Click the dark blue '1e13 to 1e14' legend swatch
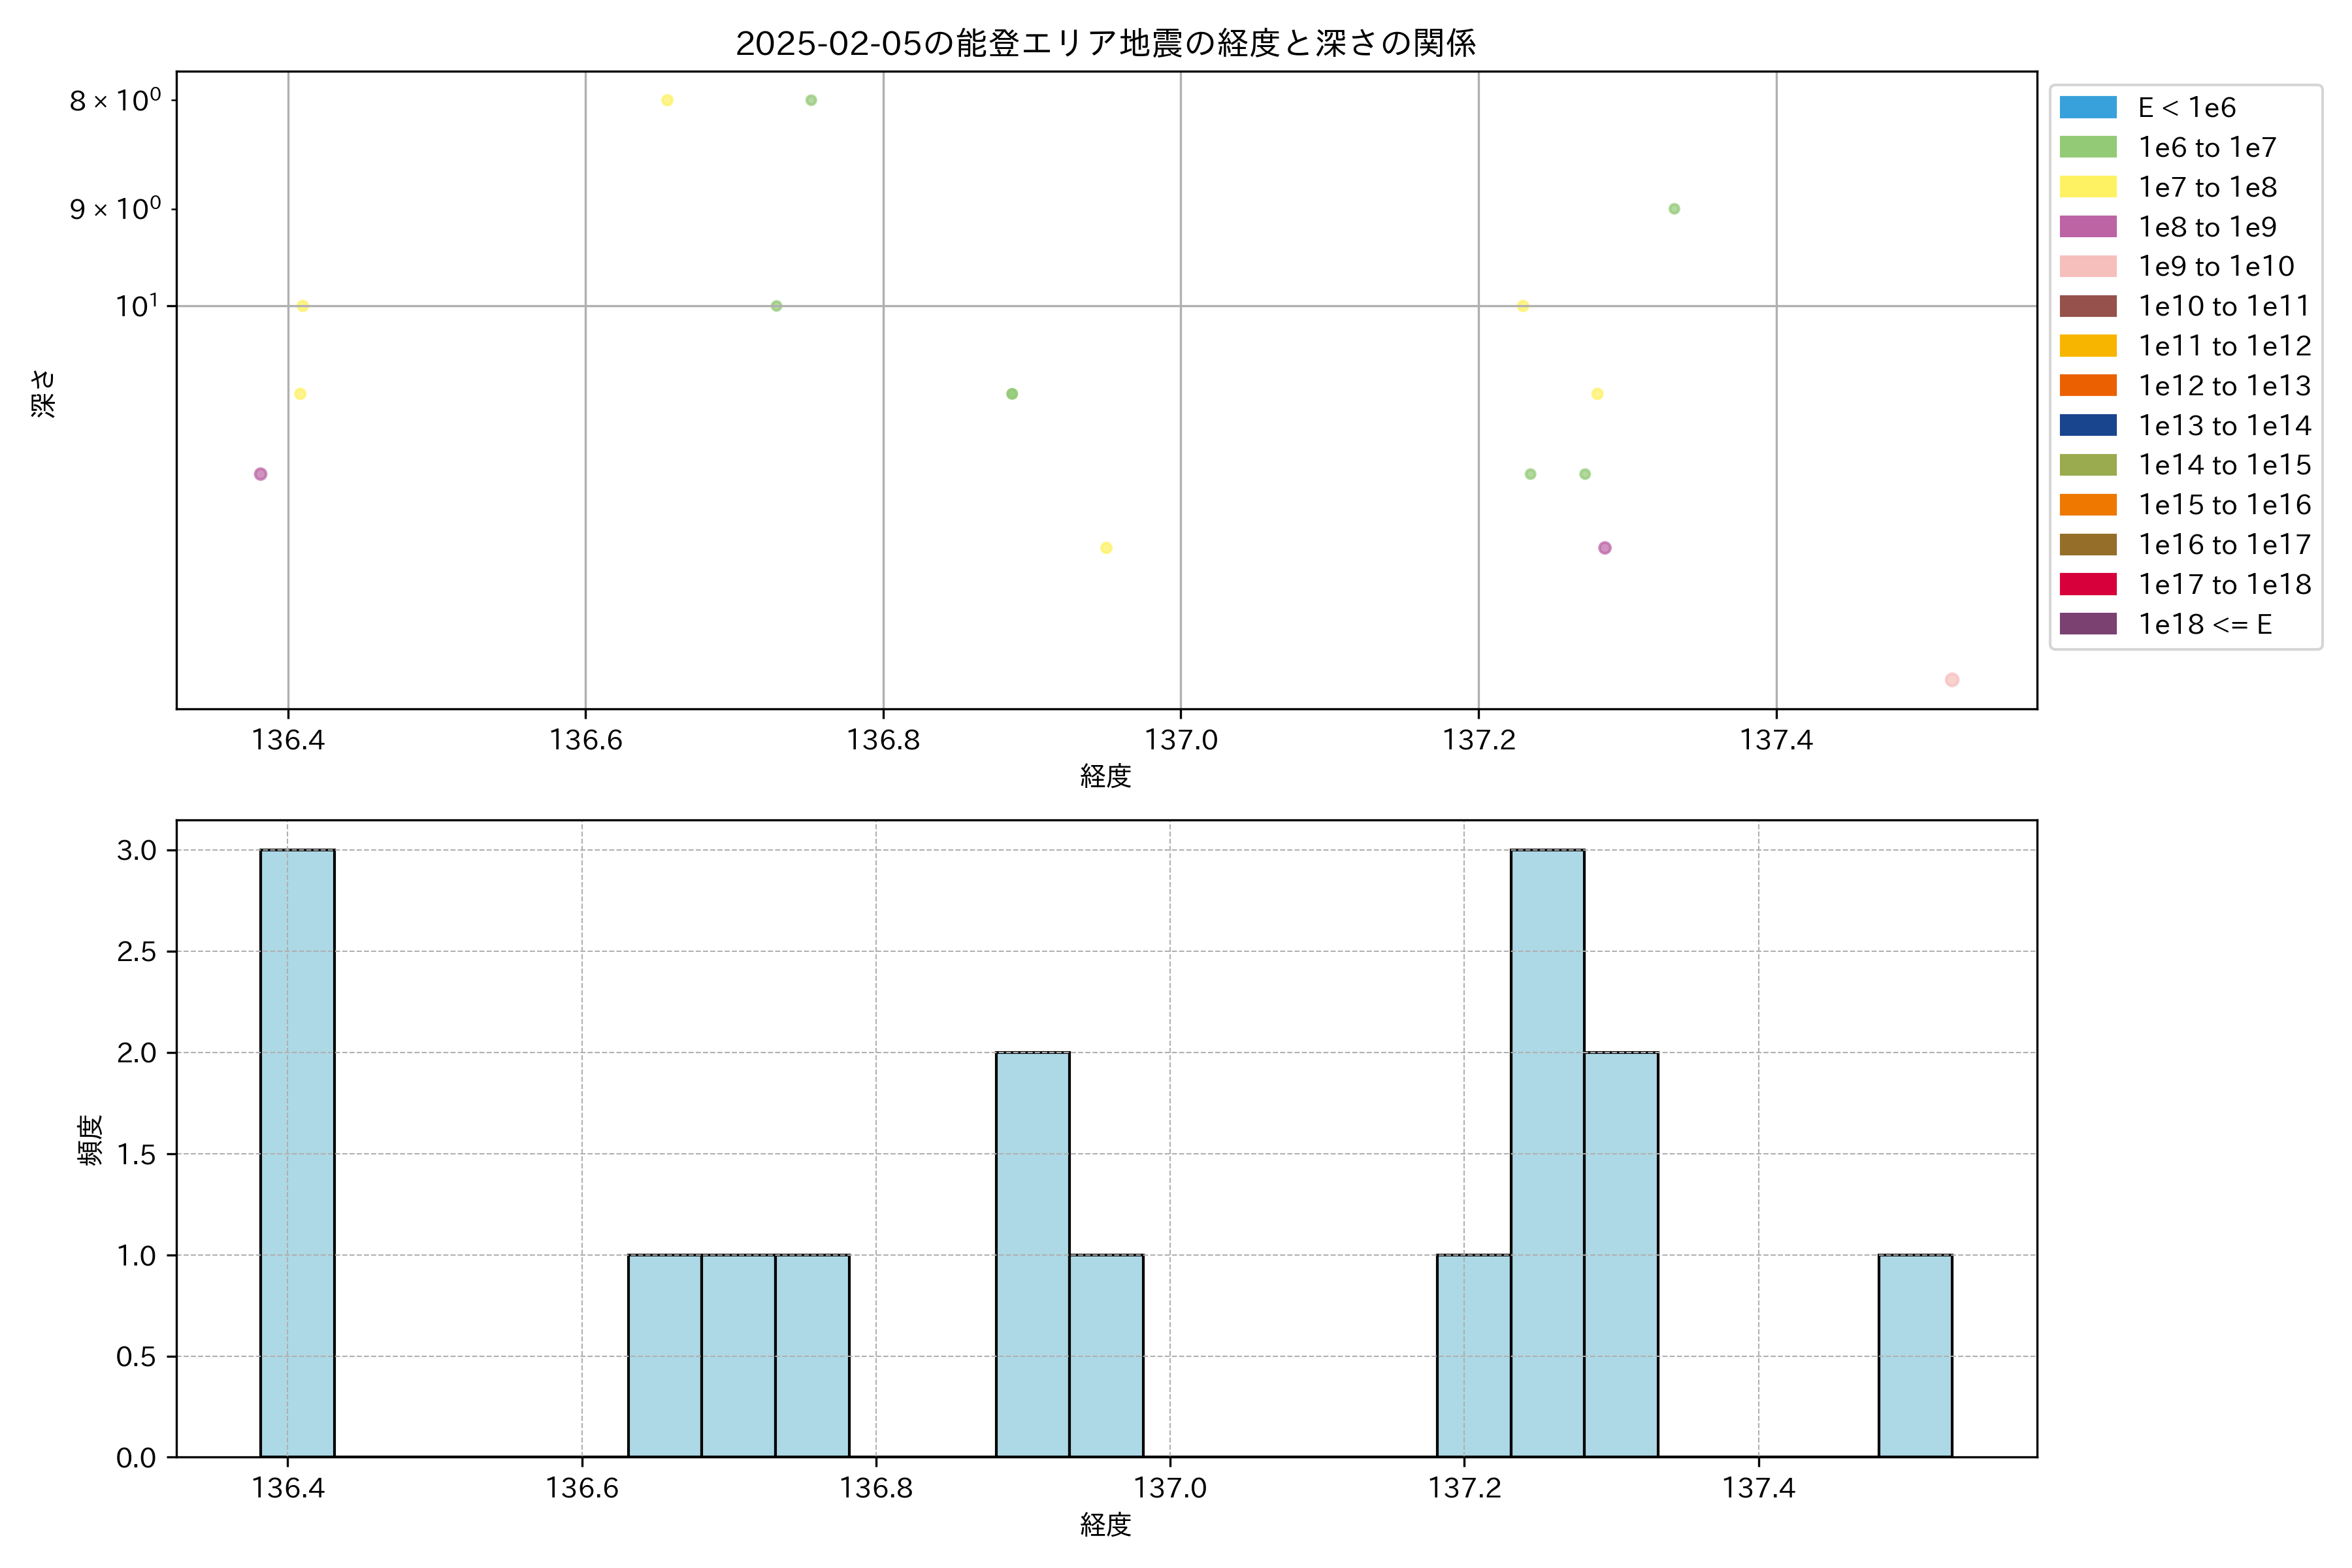Image resolution: width=2352 pixels, height=1568 pixels. point(2088,425)
